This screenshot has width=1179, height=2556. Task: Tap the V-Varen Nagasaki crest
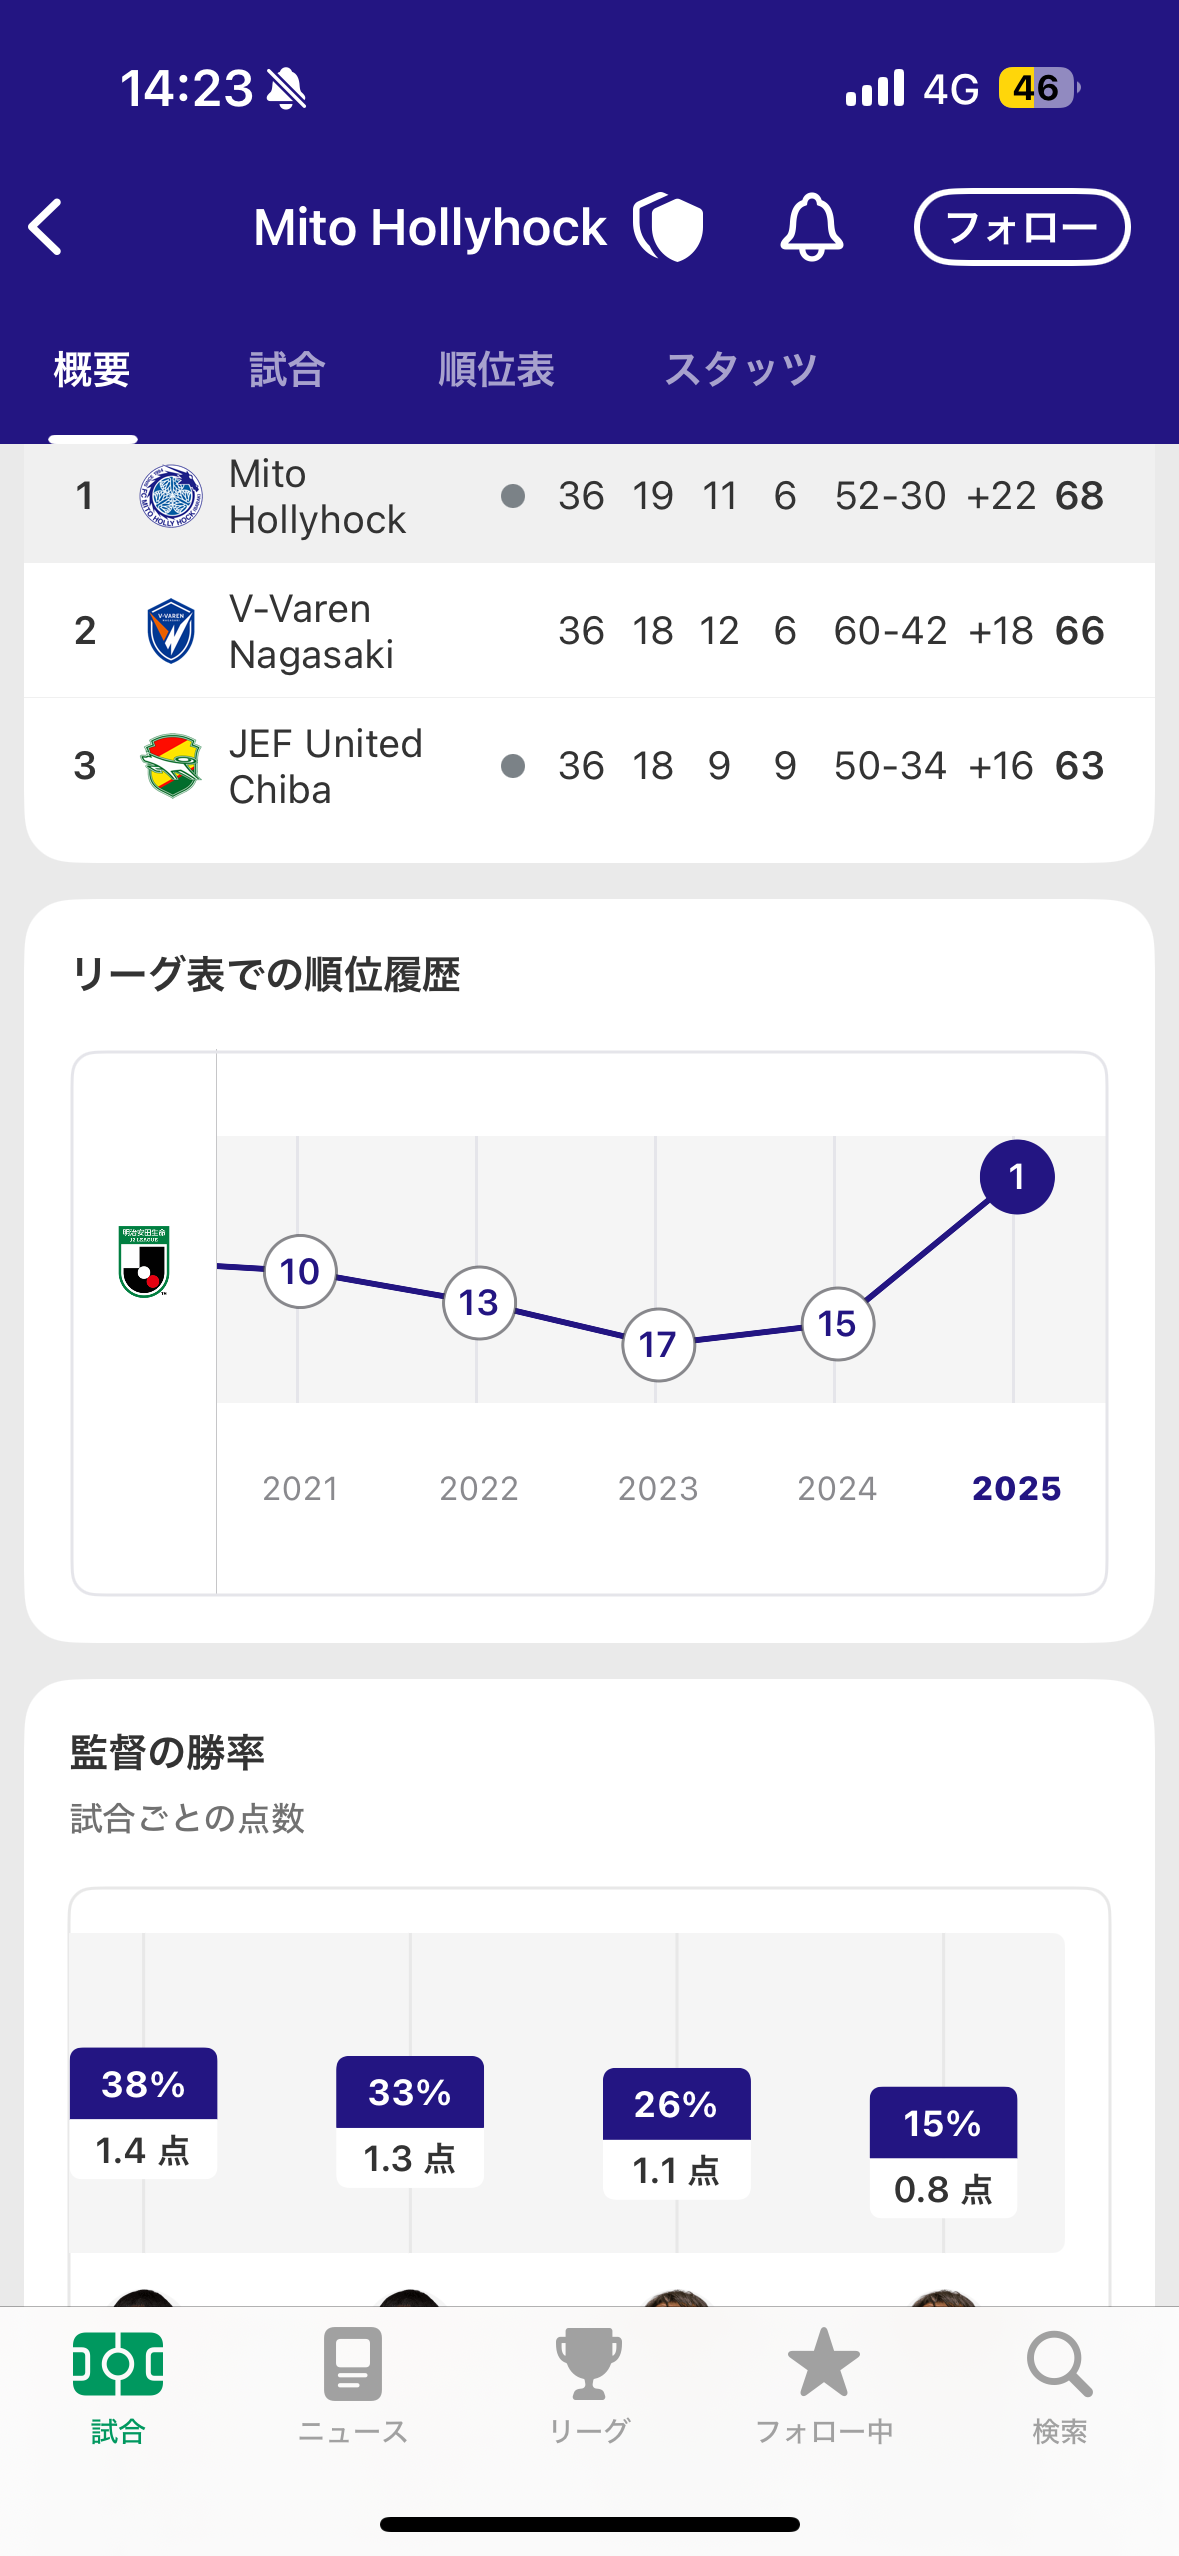point(171,631)
